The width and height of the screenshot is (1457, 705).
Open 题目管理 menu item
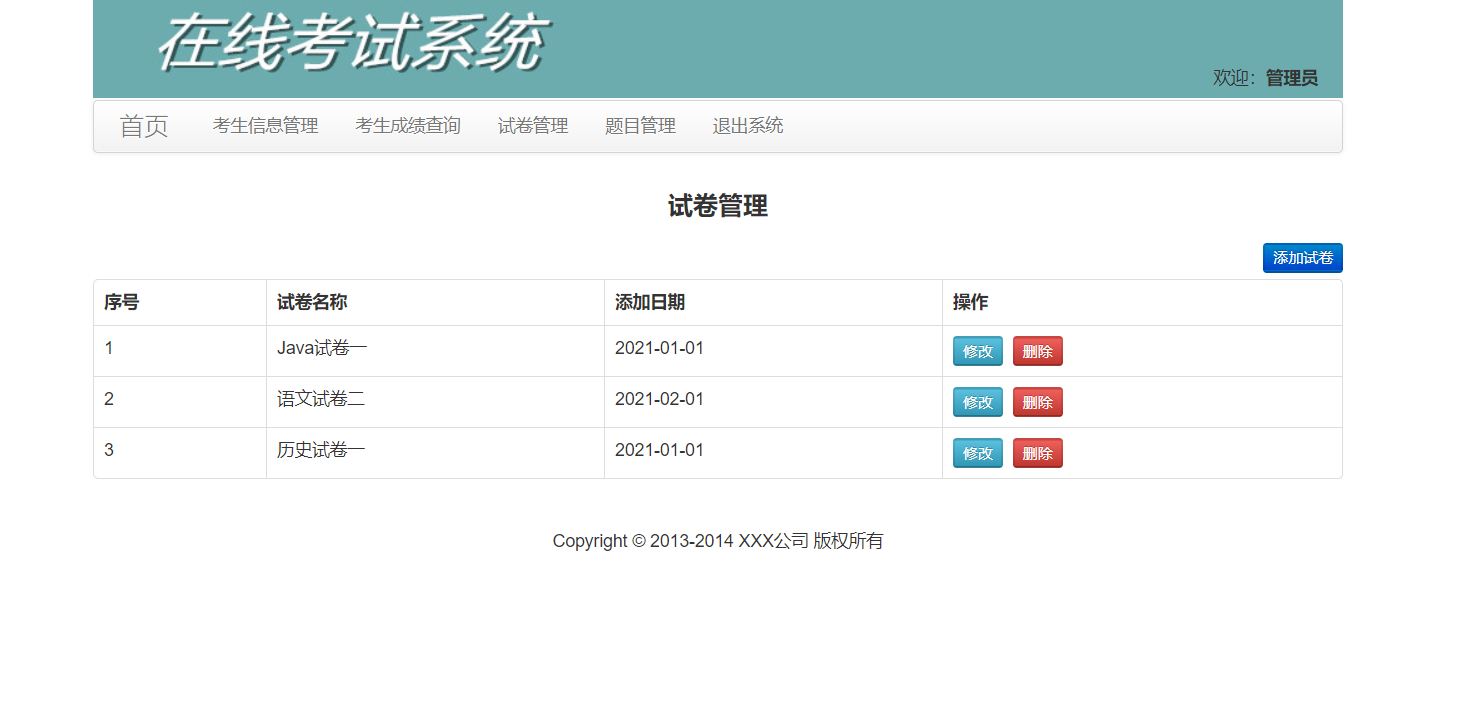coord(640,126)
